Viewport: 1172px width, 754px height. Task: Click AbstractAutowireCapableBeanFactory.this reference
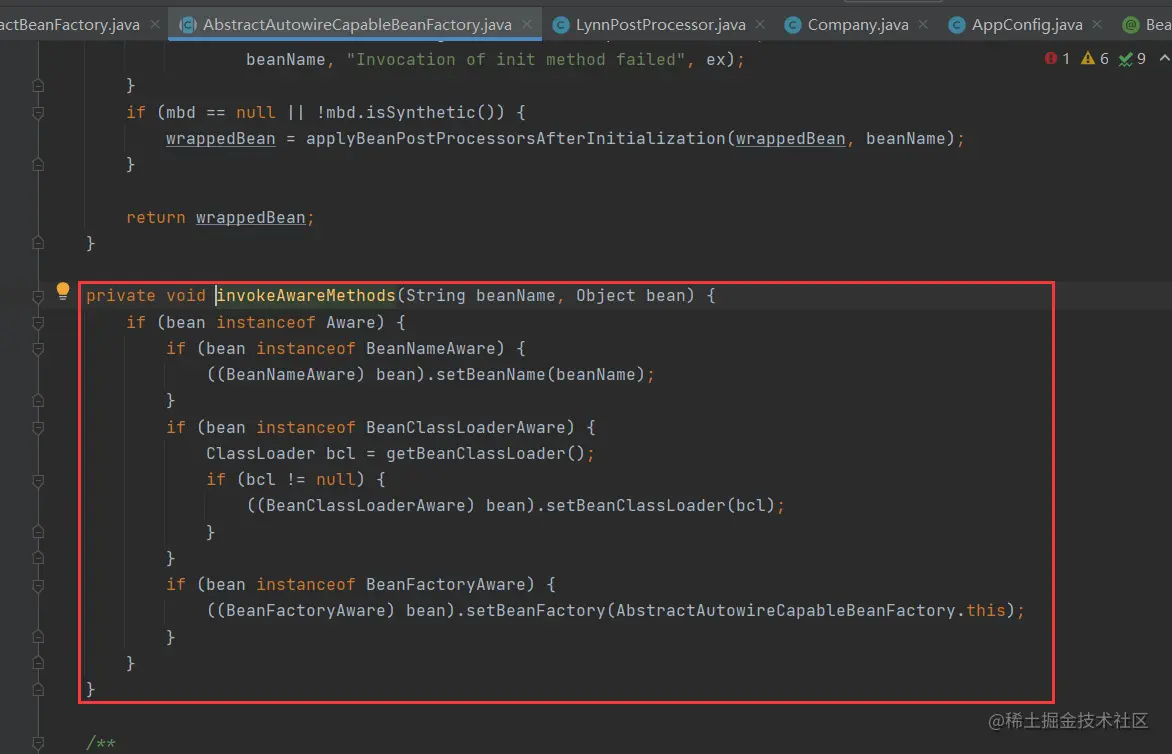[x=811, y=611]
